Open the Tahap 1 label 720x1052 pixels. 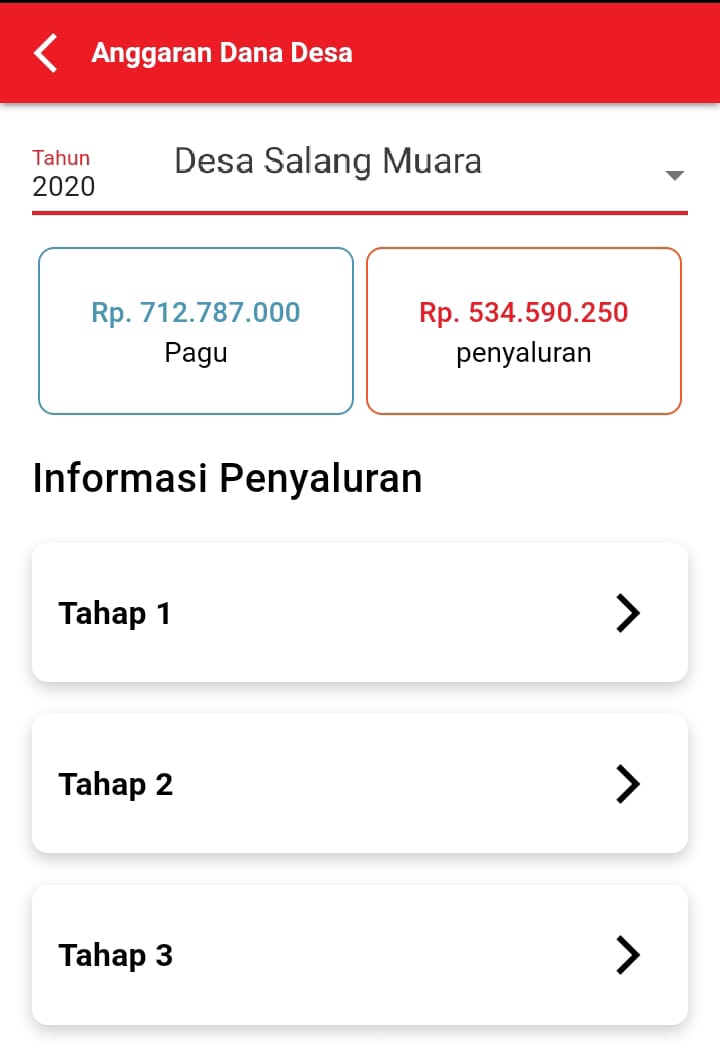pyautogui.click(x=115, y=613)
